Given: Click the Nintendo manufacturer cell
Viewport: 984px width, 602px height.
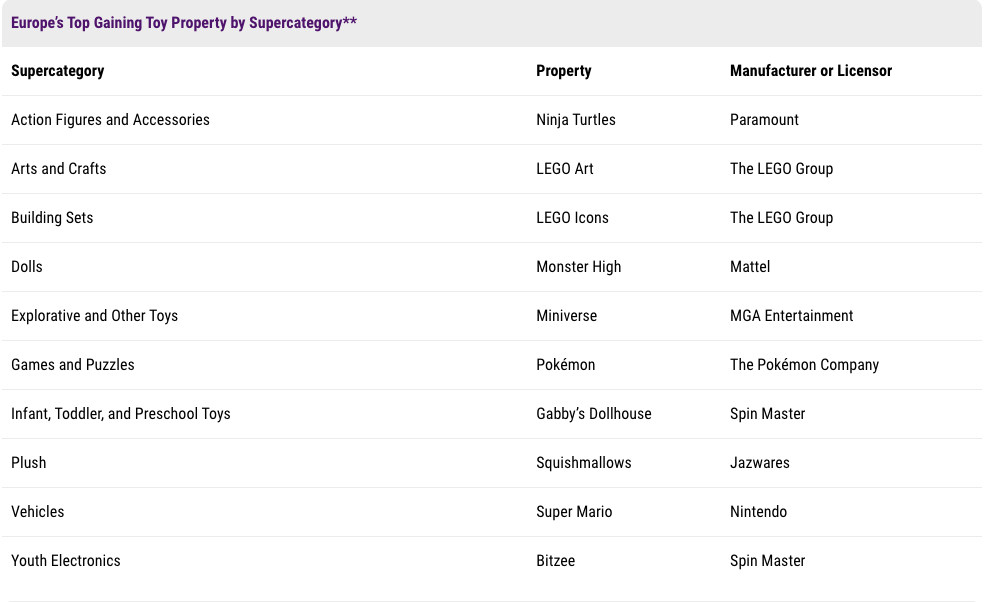Looking at the screenshot, I should (758, 512).
